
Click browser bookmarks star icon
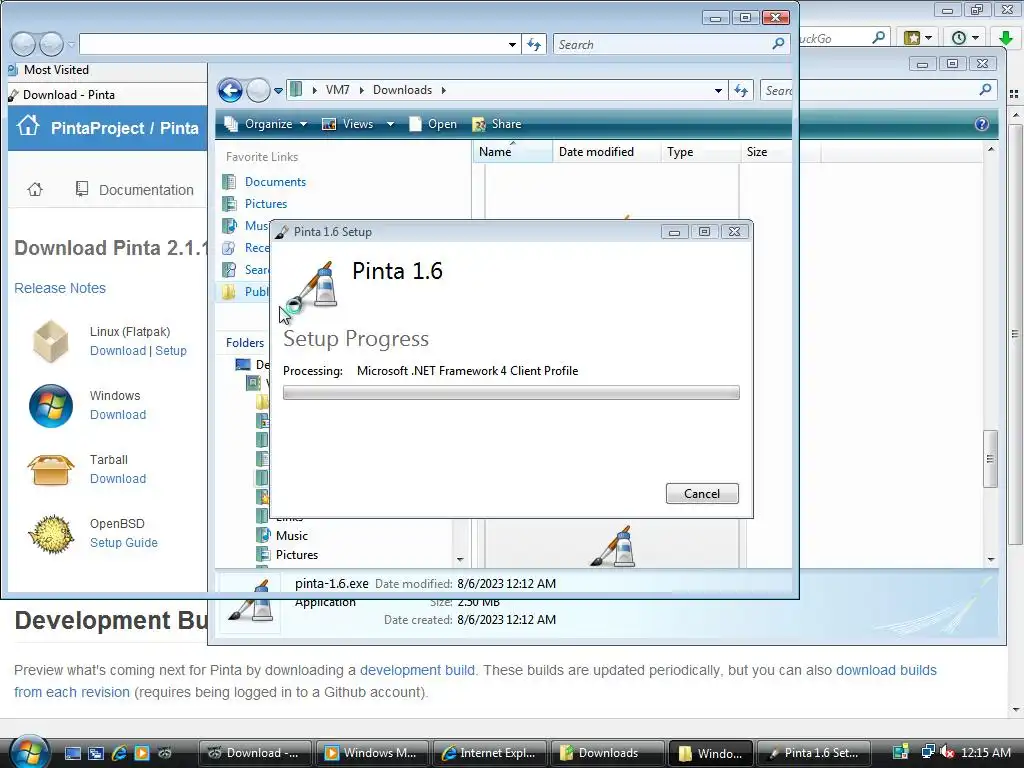(912, 38)
